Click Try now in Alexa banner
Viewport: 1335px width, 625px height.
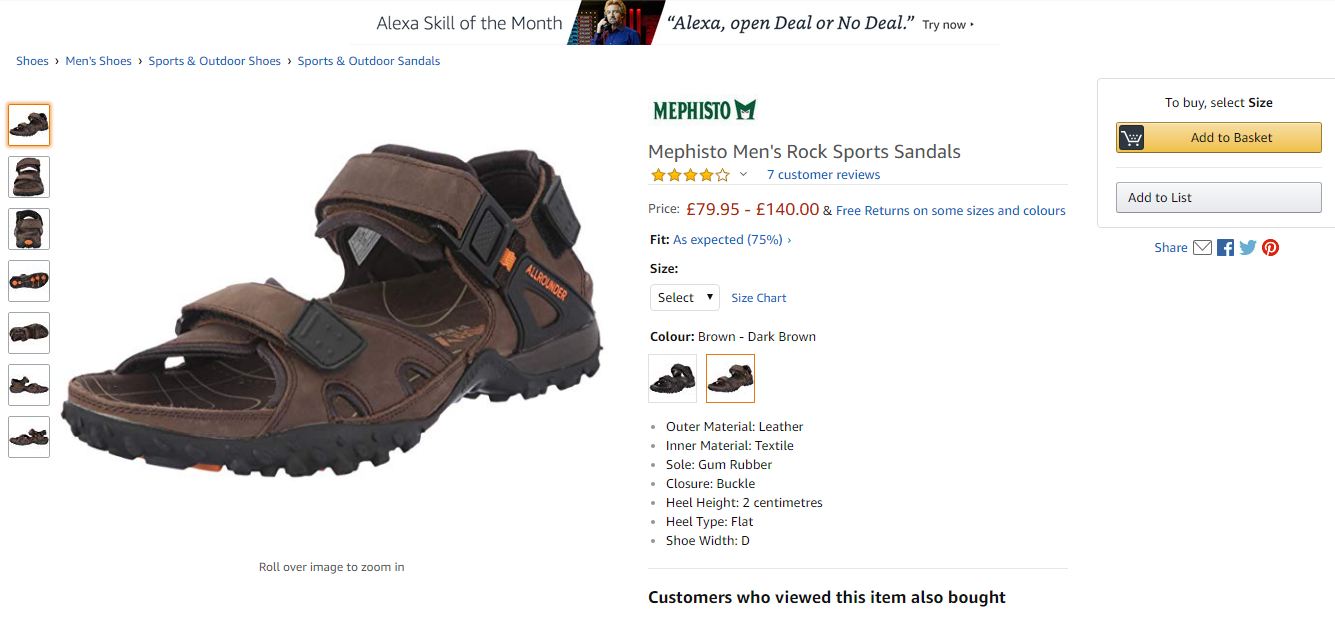tap(947, 25)
